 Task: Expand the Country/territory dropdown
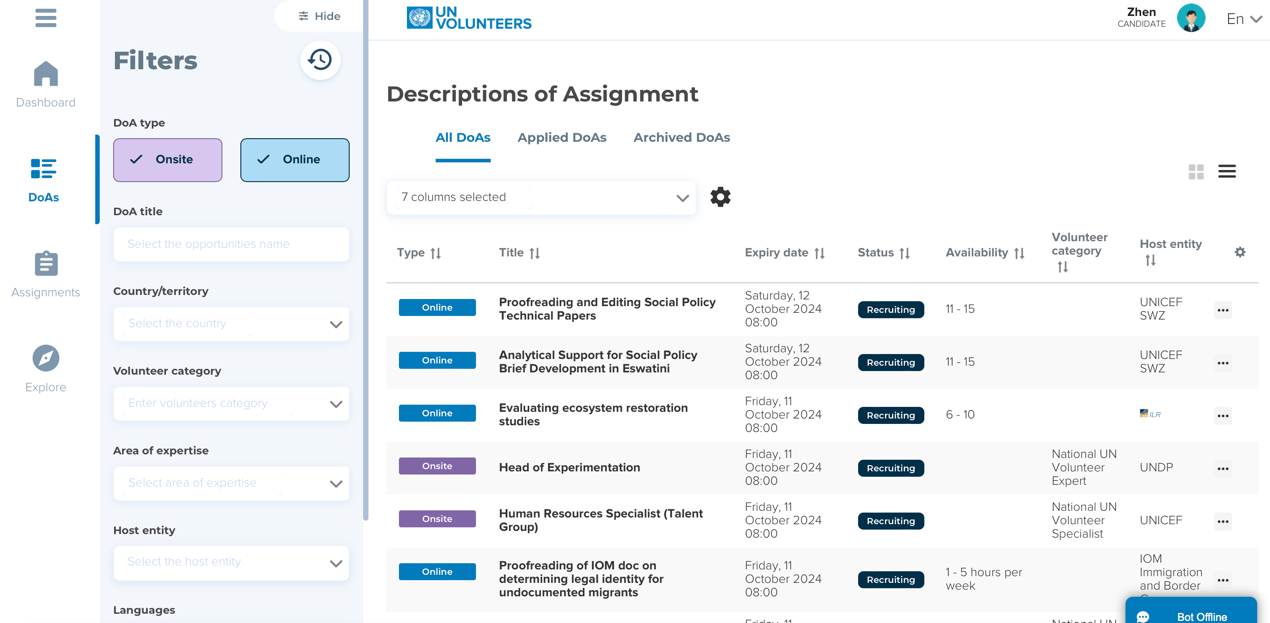coord(231,324)
